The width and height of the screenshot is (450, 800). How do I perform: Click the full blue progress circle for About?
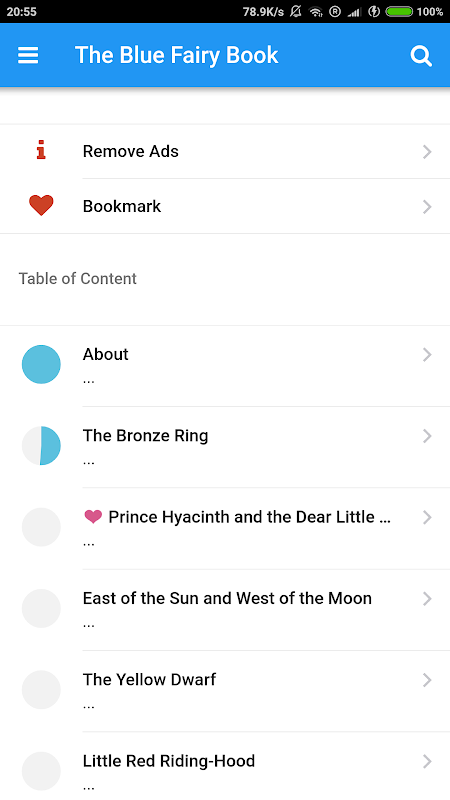41,364
